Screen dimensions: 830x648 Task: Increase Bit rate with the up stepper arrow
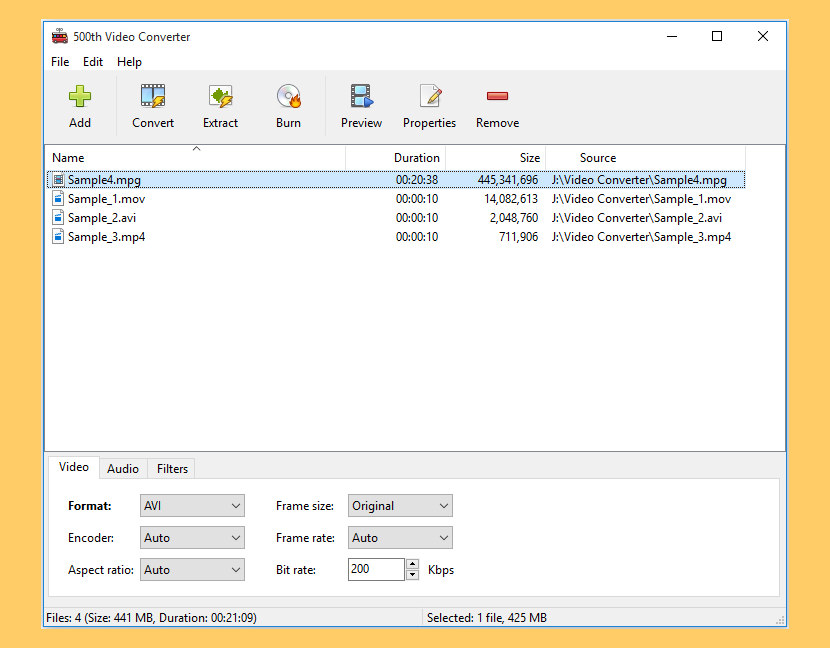coord(411,564)
